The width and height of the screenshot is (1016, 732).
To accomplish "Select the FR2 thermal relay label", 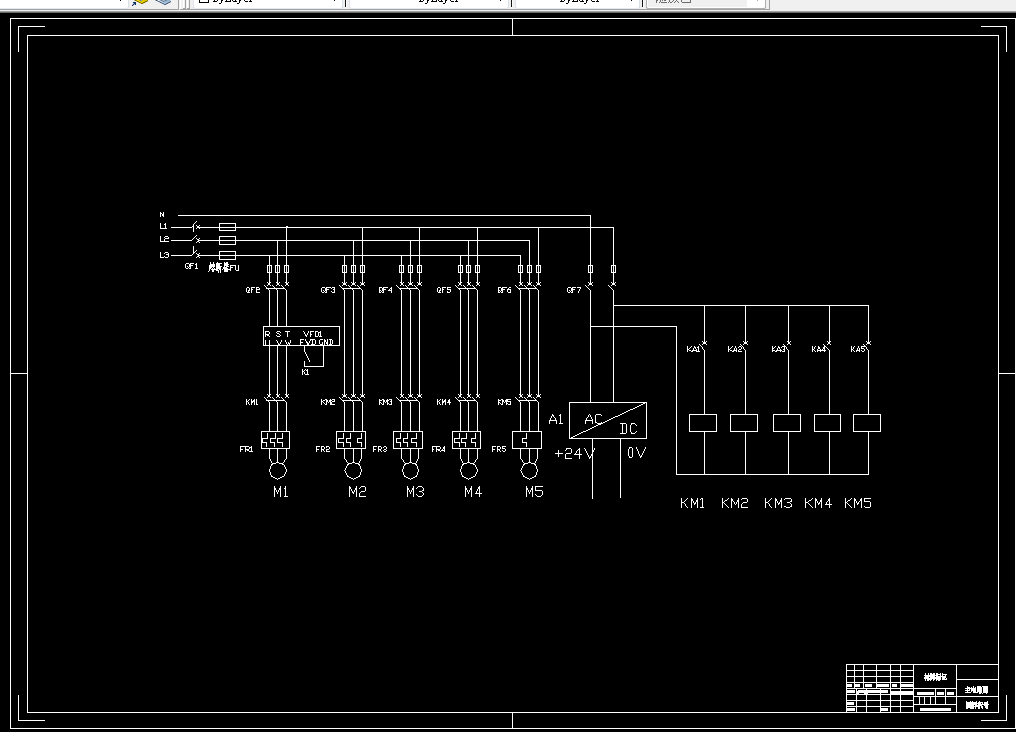I will point(323,449).
